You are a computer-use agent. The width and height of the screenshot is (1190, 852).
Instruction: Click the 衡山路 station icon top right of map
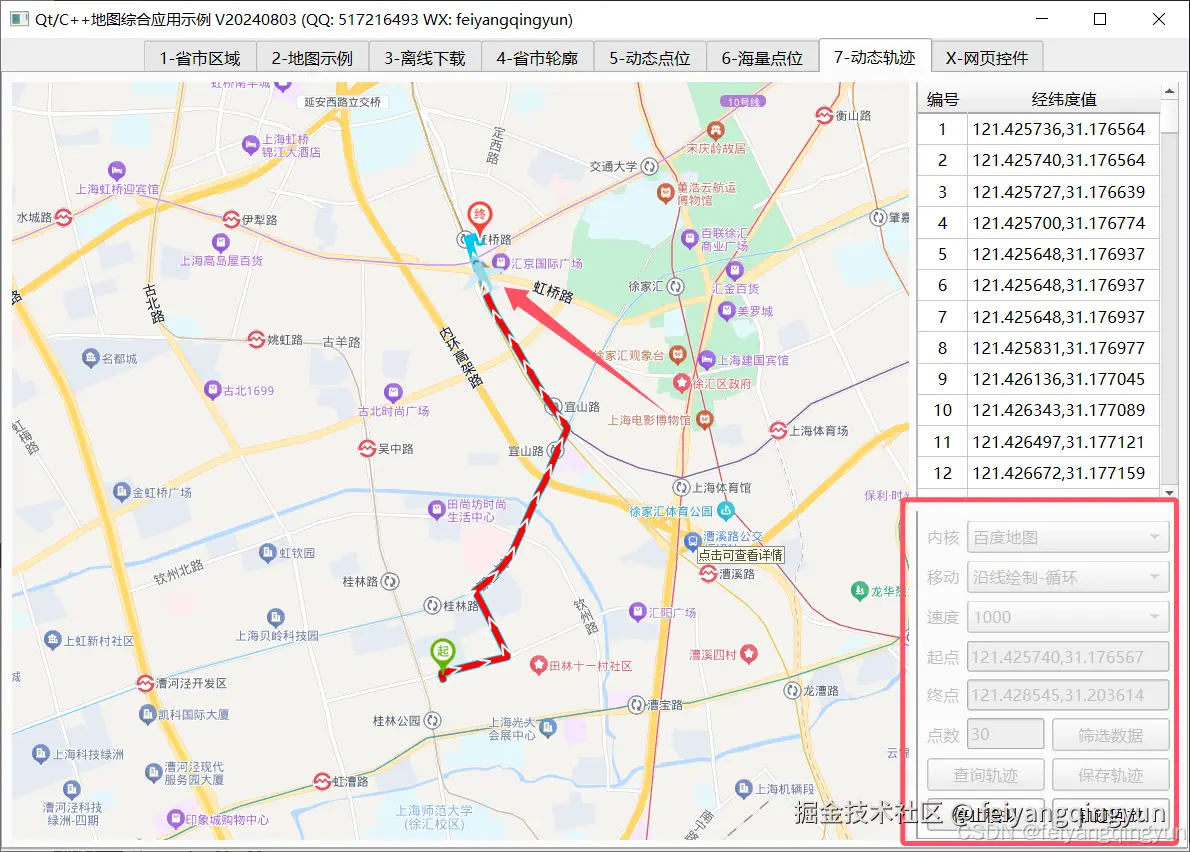(823, 114)
